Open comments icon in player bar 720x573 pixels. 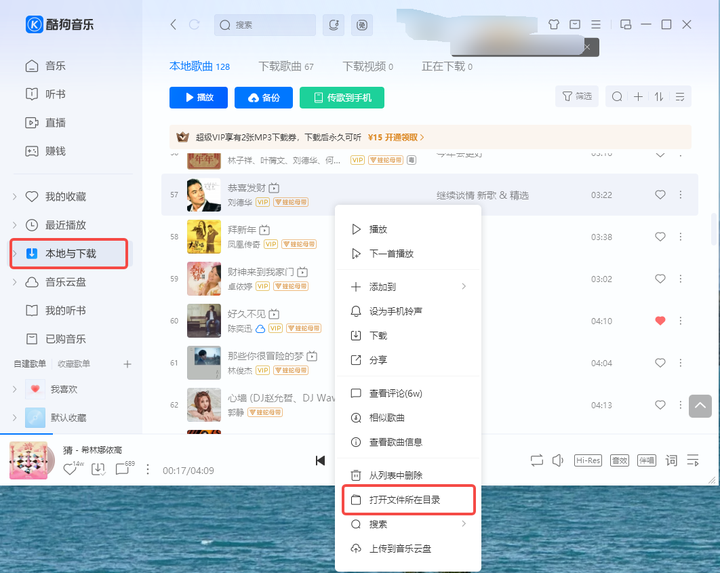click(123, 468)
